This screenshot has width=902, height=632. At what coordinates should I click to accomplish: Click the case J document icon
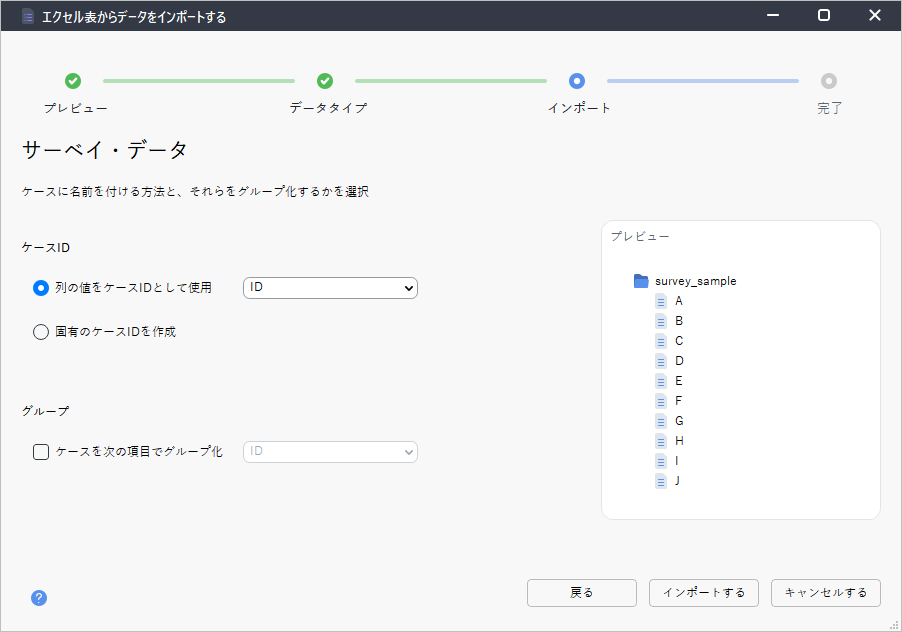point(661,481)
